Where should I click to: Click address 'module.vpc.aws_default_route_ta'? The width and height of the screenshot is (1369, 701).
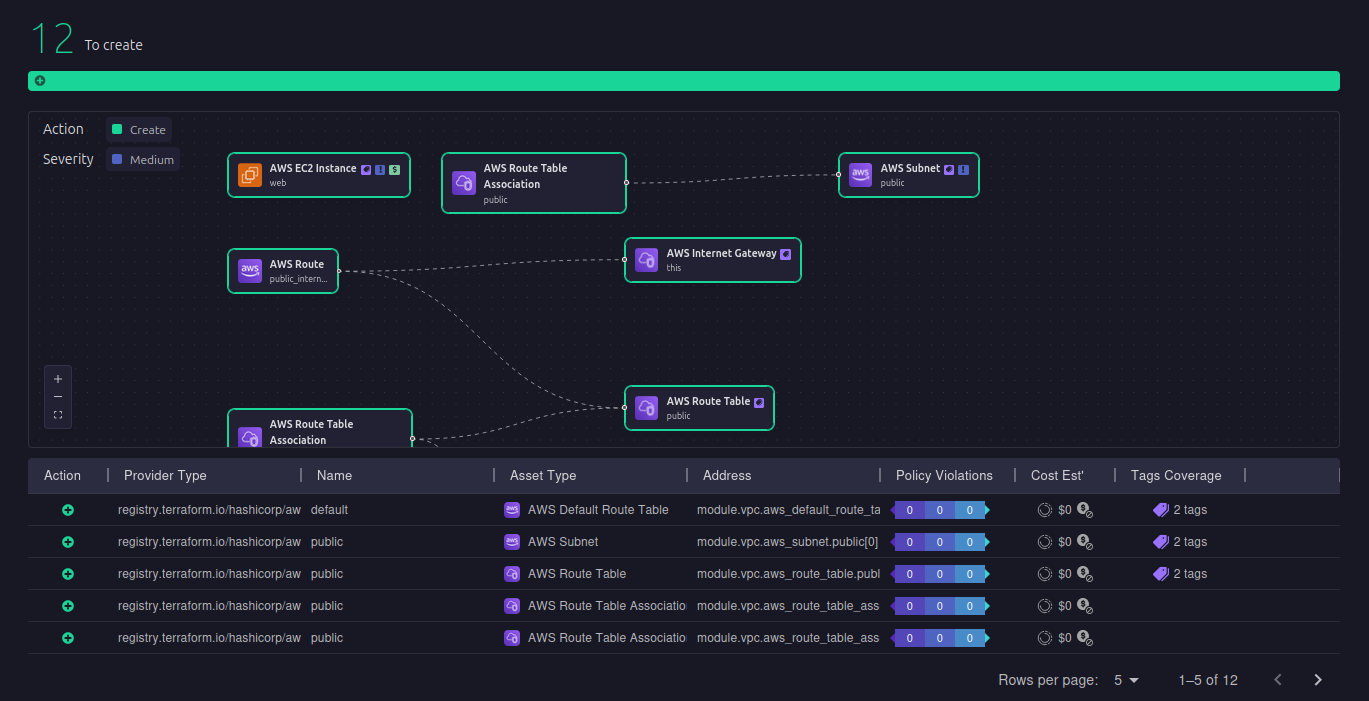coord(788,510)
